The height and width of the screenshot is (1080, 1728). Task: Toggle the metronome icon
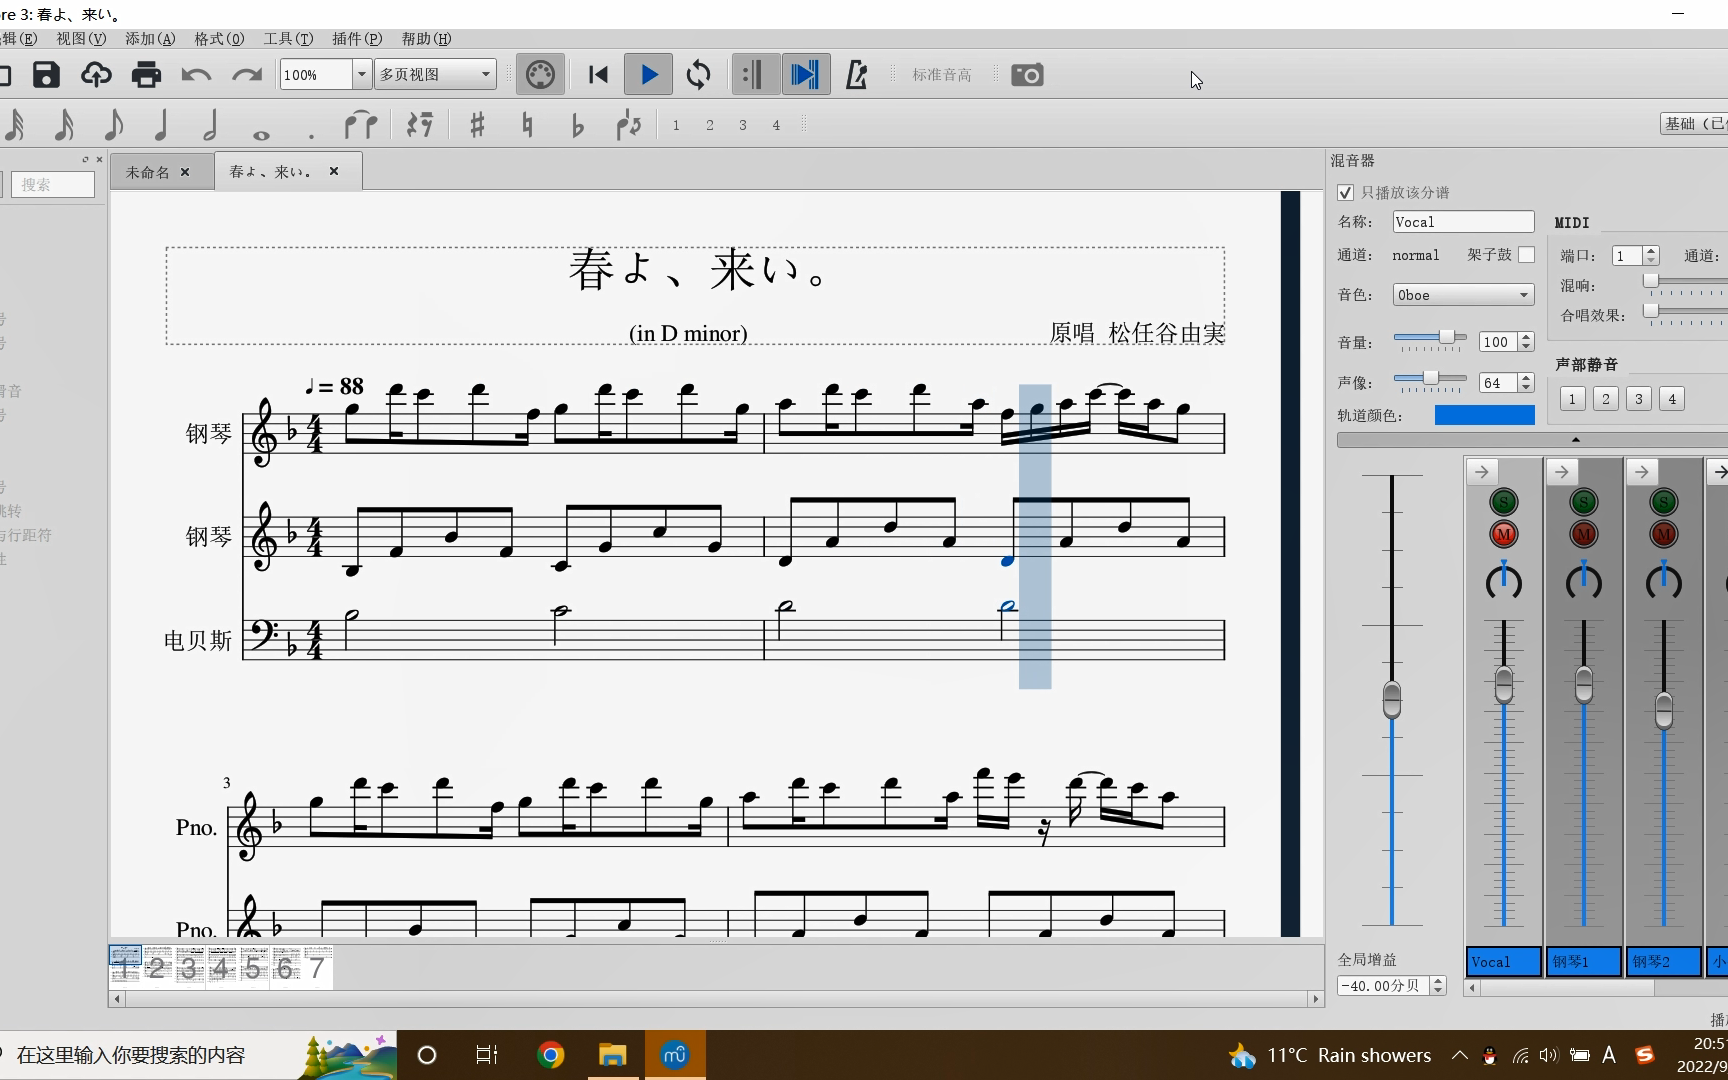(x=857, y=75)
